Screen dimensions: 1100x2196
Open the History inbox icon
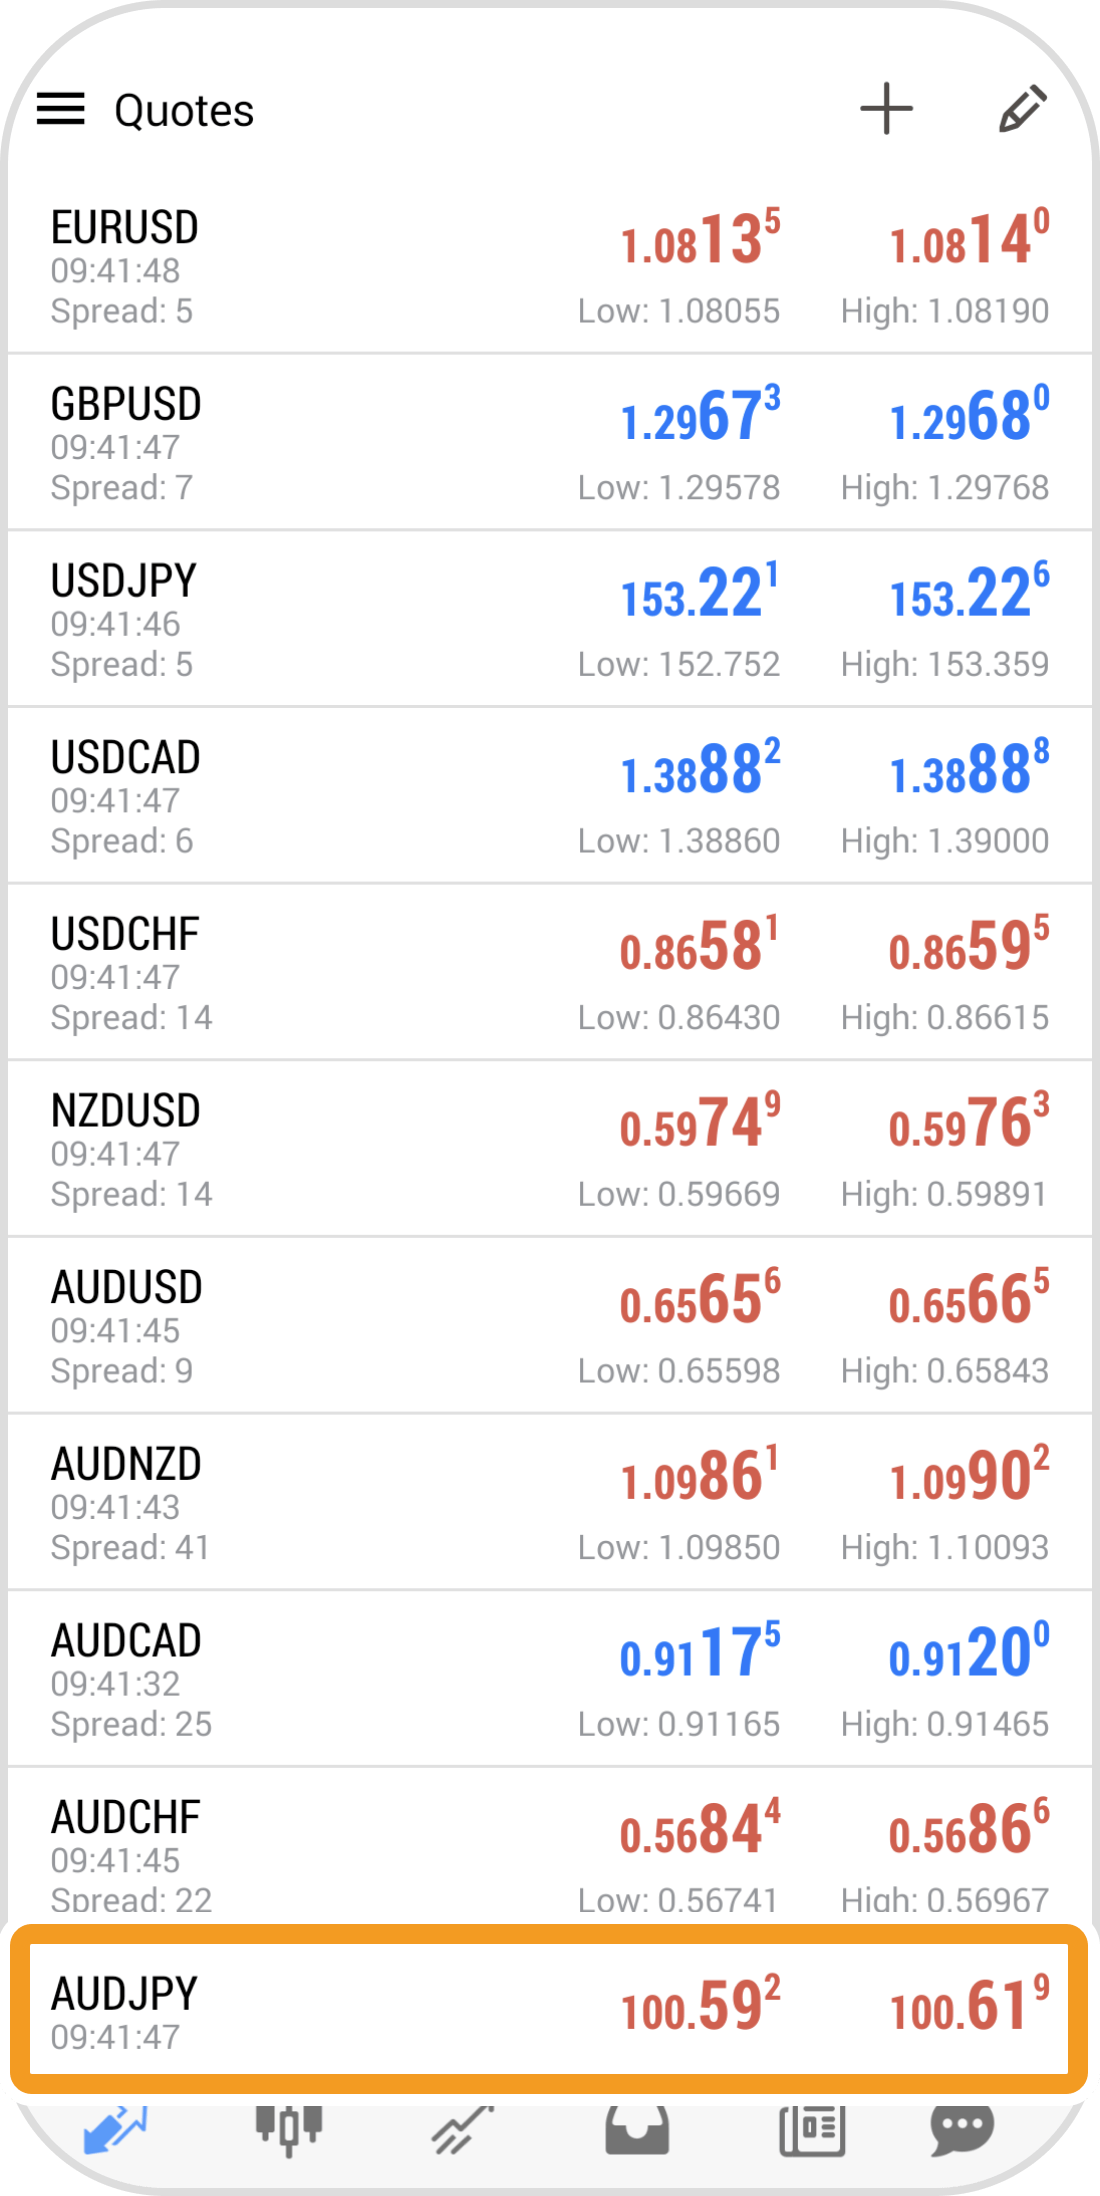tap(637, 2127)
